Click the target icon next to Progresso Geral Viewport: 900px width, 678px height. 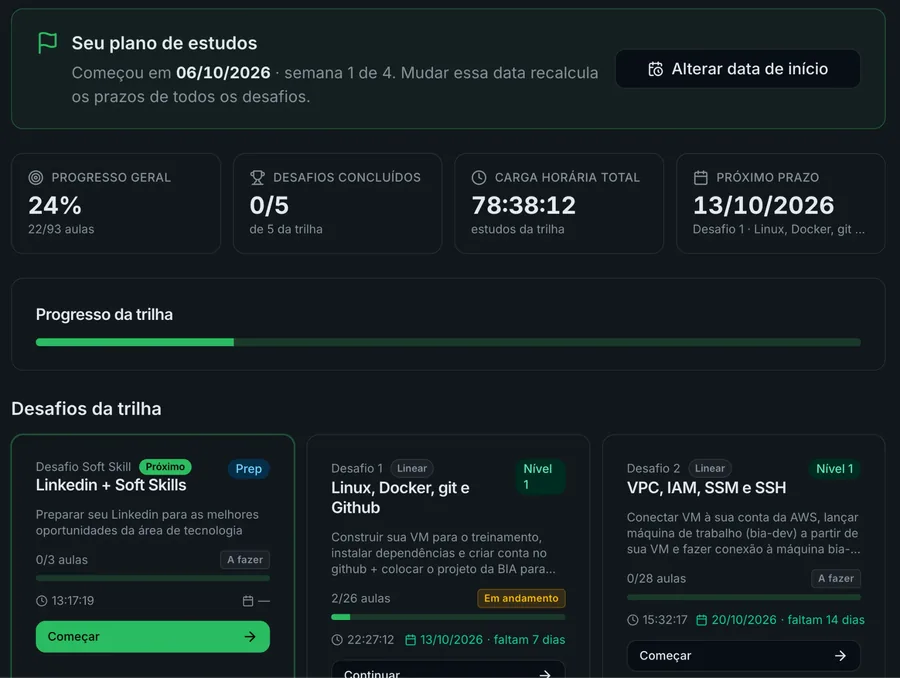(36, 177)
